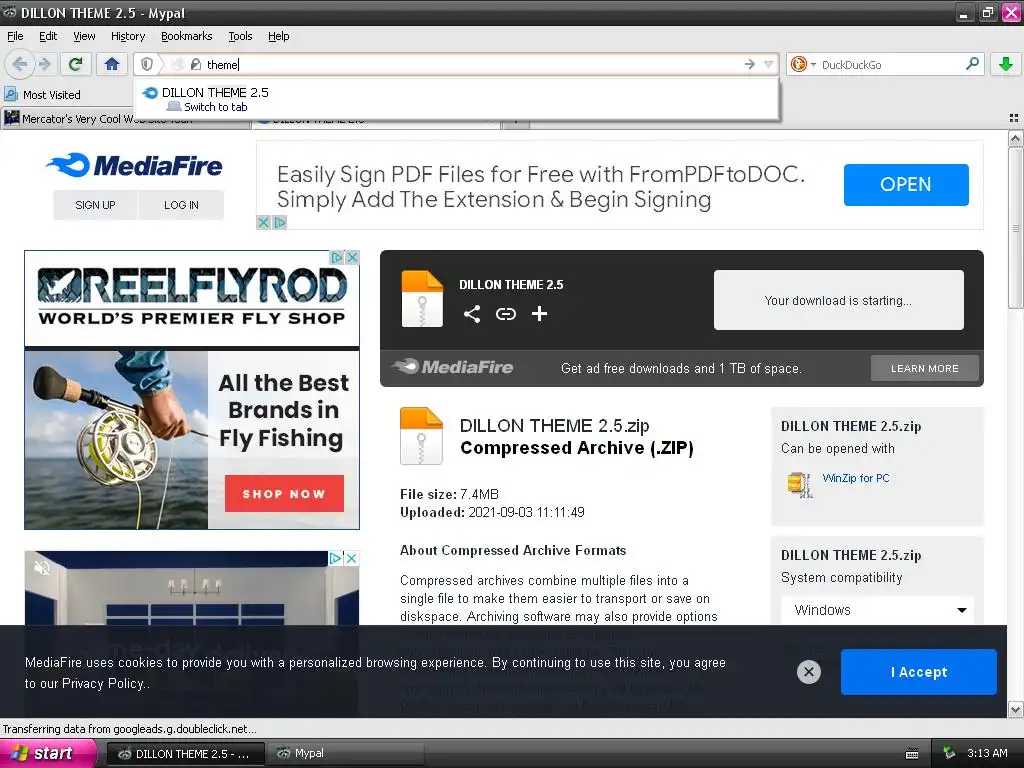Screen dimensions: 1024x768
Task: Open AdChoices icon under banner ad
Action: point(280,223)
